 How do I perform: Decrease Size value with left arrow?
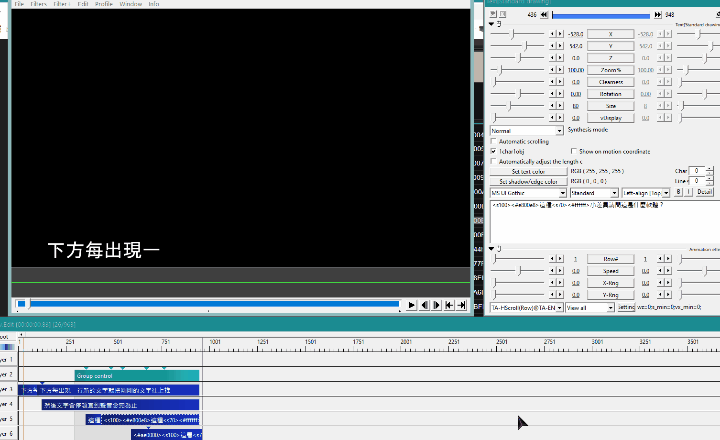point(552,106)
